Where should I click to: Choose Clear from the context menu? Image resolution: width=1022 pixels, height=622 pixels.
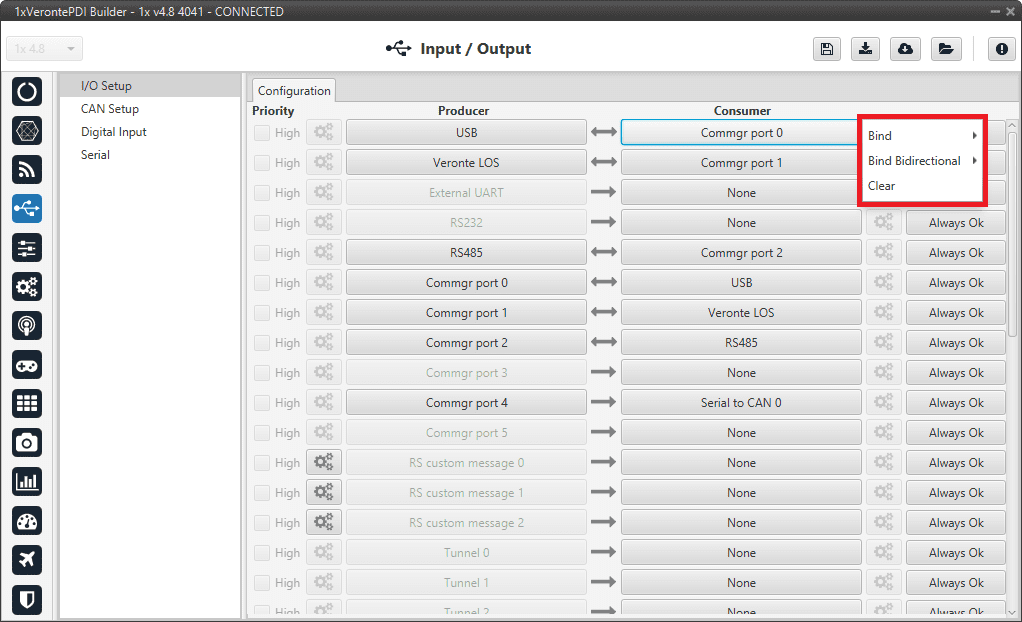click(882, 186)
